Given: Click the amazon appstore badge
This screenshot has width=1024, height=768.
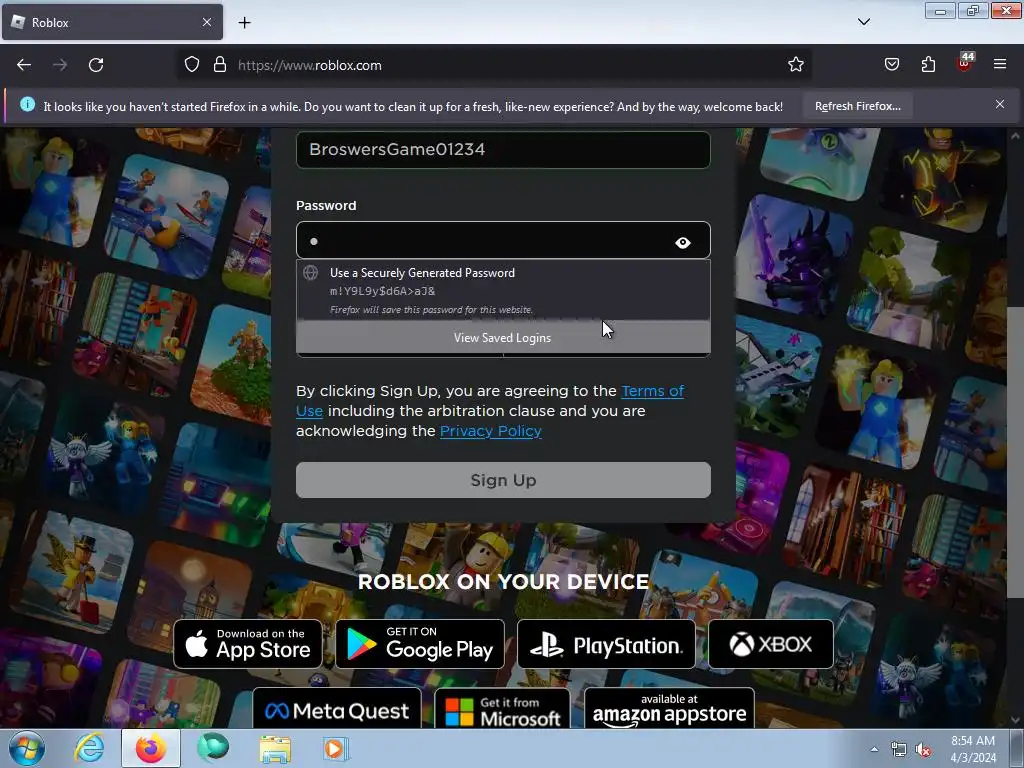Looking at the screenshot, I should coord(669,709).
